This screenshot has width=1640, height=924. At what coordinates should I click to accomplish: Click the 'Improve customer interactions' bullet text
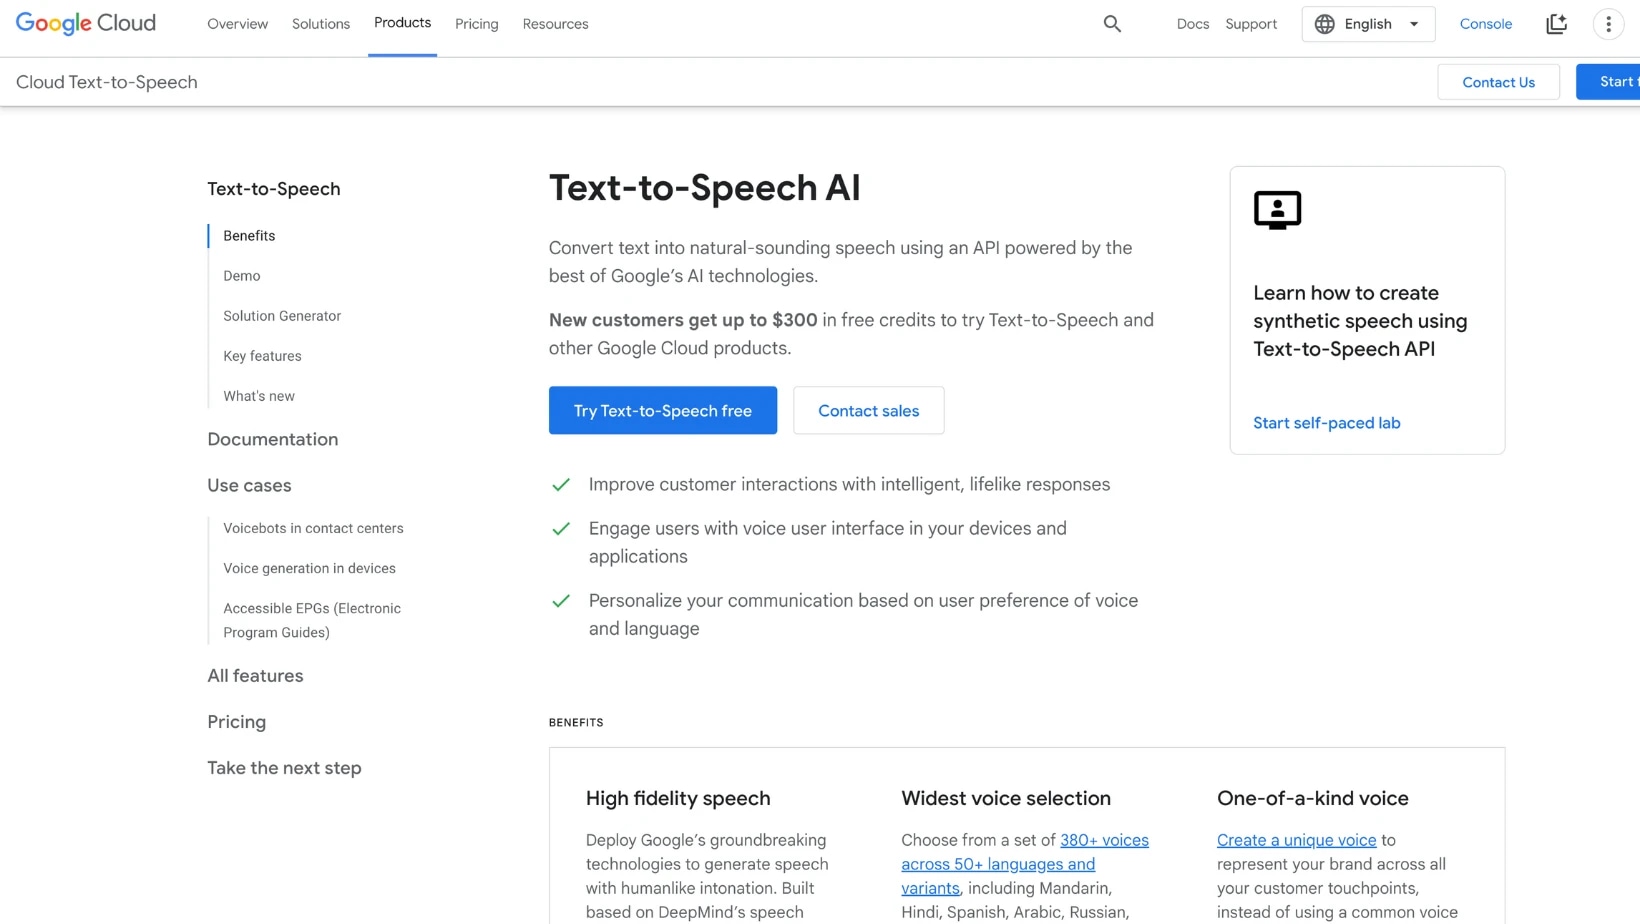point(849,484)
